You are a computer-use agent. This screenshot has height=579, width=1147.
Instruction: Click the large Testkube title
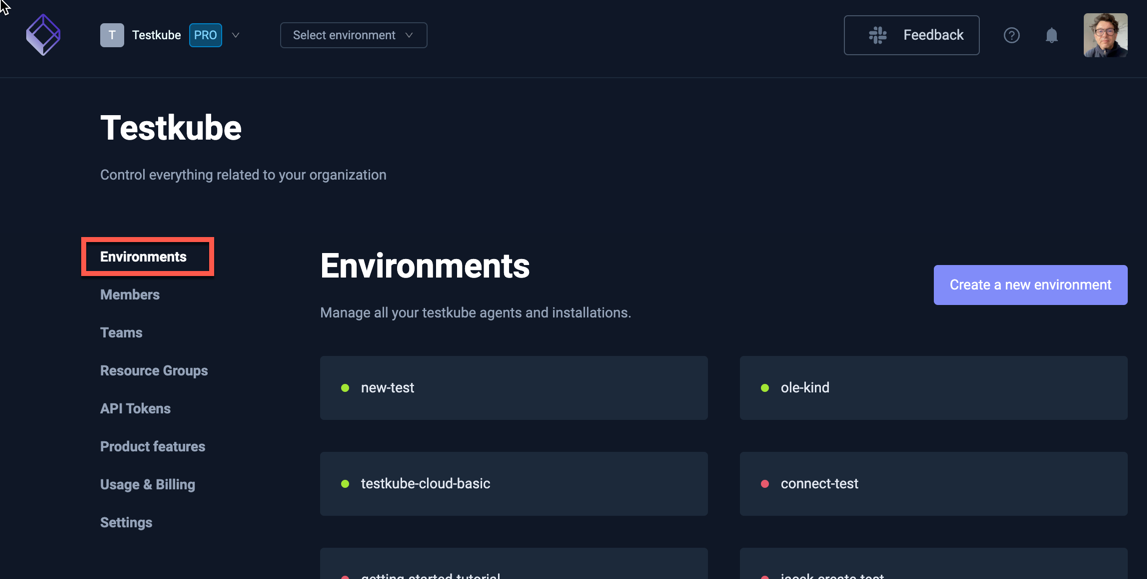[x=171, y=128]
